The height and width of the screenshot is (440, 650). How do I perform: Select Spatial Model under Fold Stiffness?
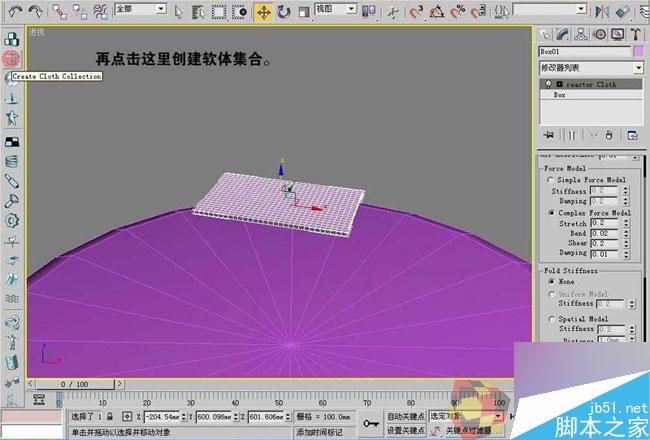point(551,319)
